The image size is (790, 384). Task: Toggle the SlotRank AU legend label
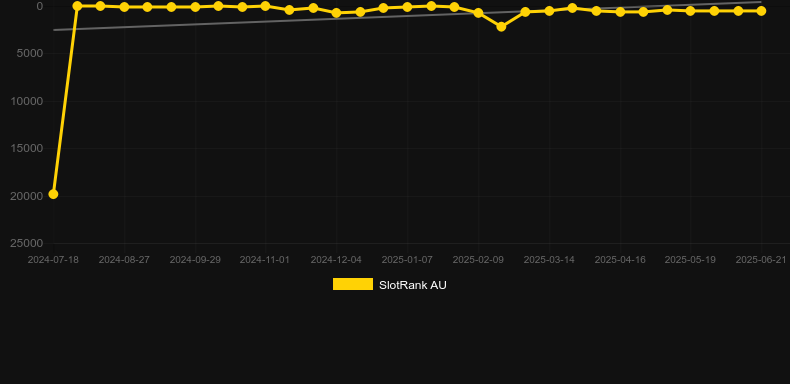(413, 285)
